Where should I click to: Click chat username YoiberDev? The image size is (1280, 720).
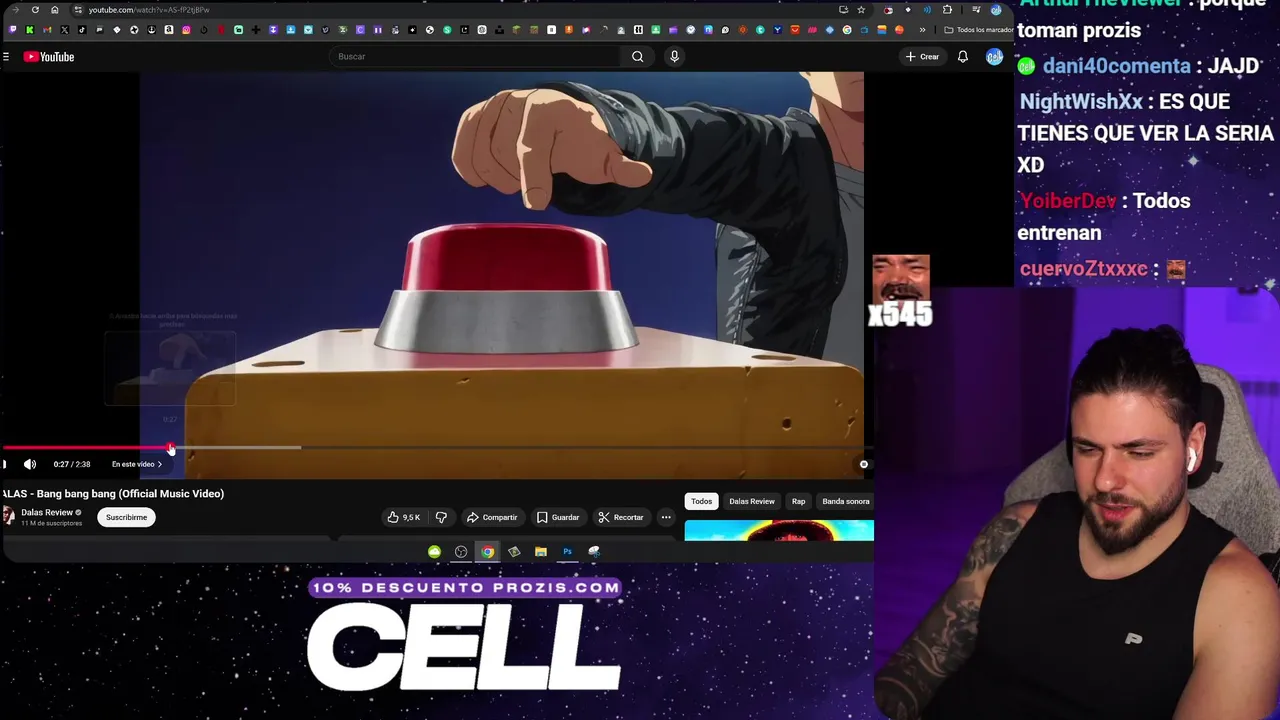point(1068,201)
